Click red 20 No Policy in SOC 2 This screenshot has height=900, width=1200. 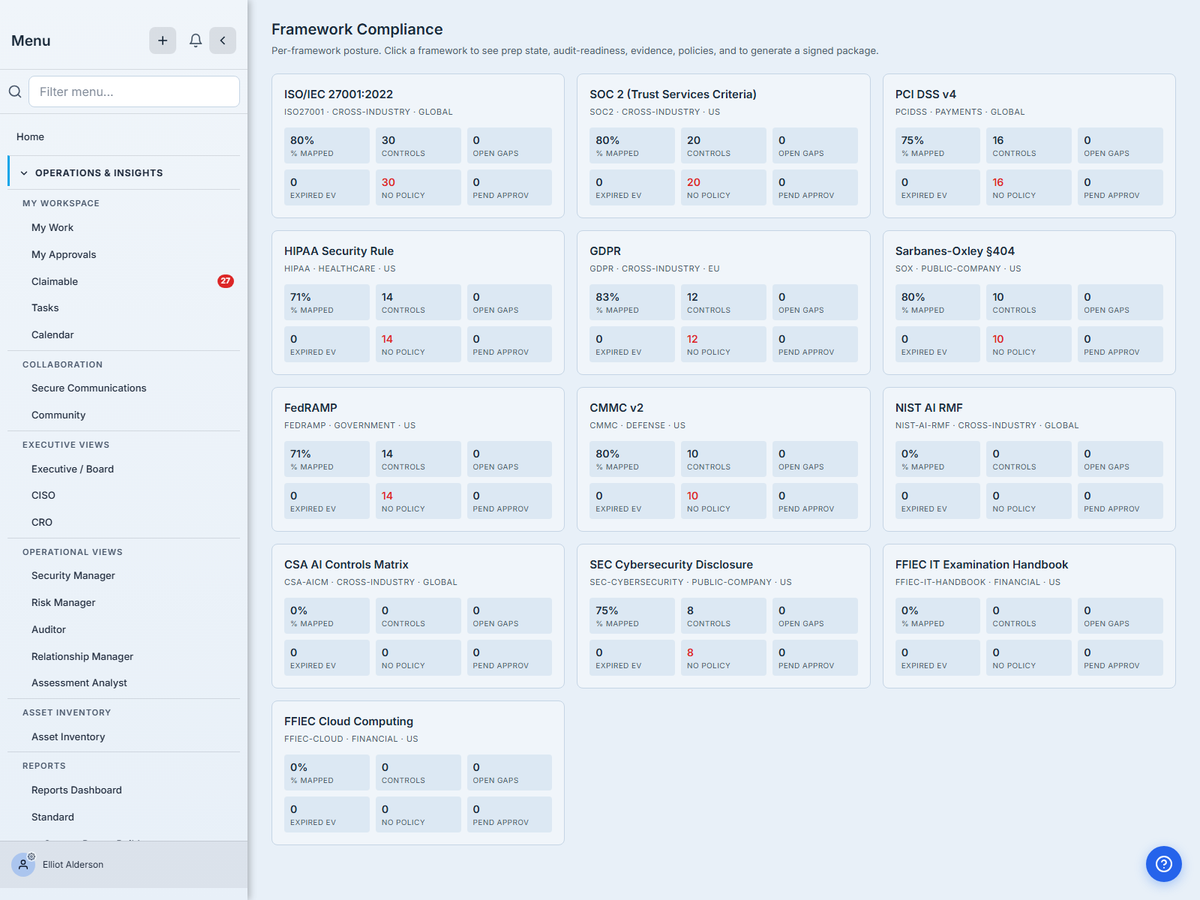point(724,187)
